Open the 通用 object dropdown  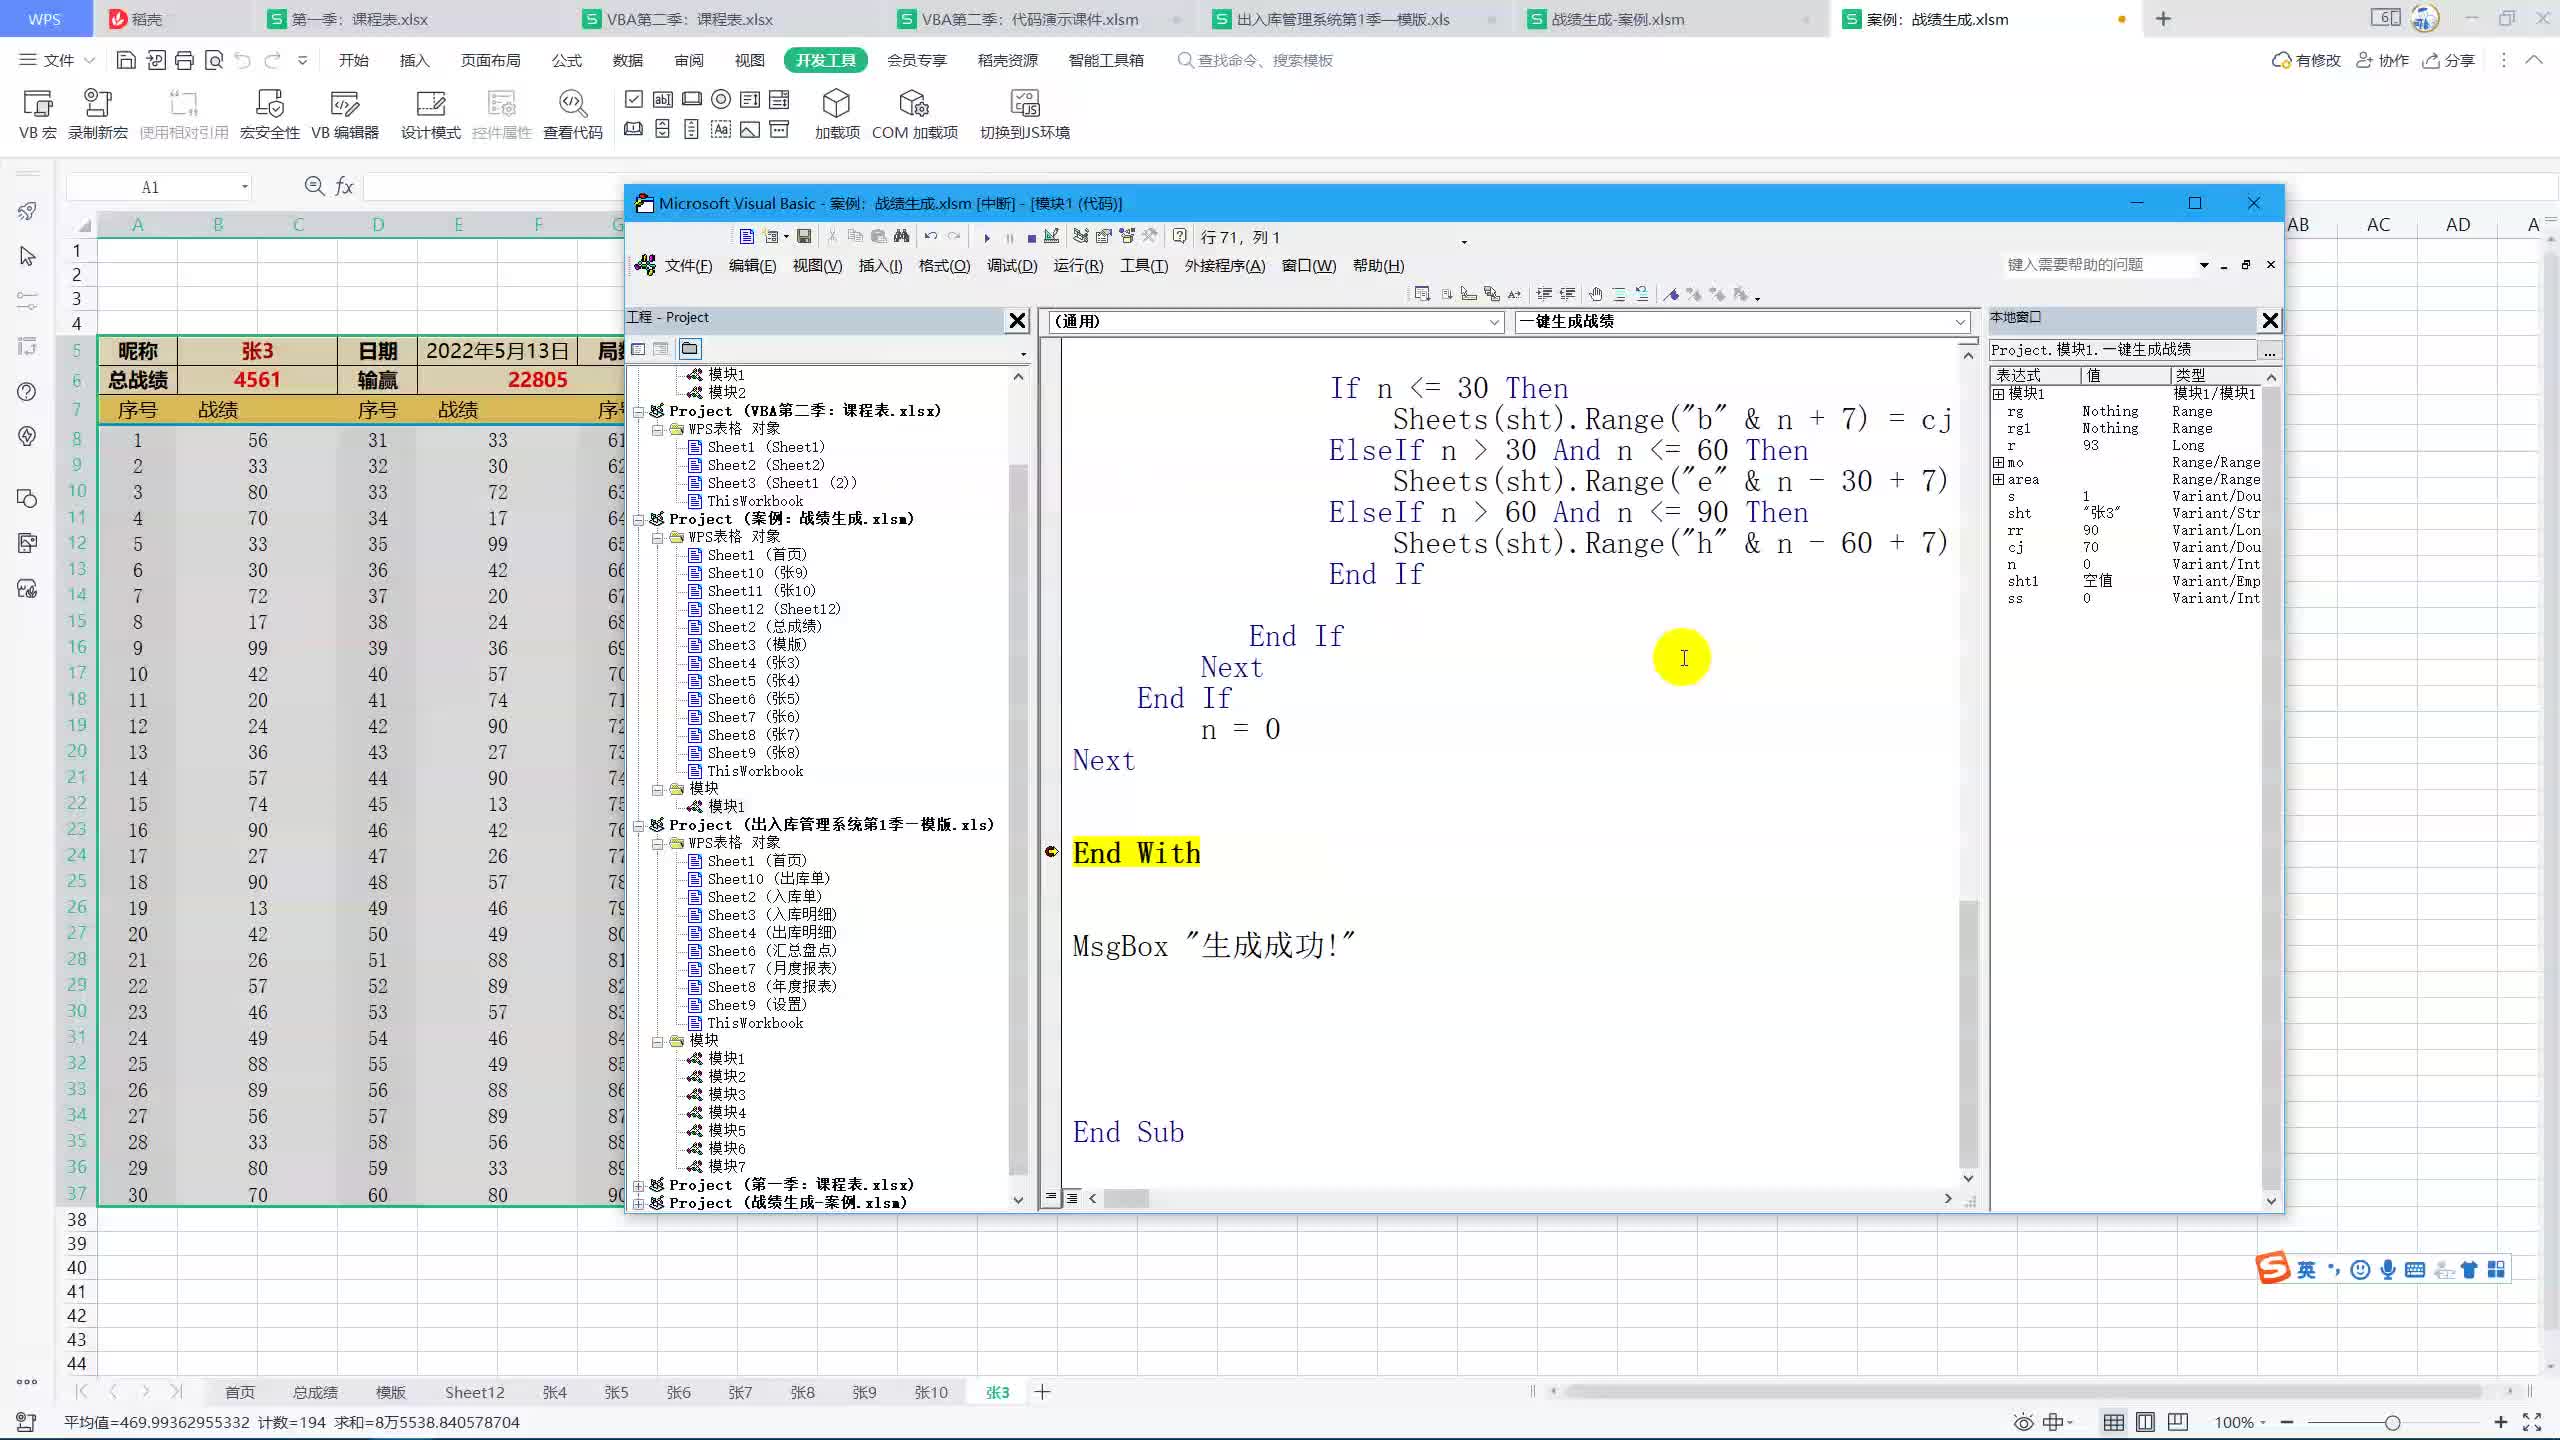(x=1494, y=322)
